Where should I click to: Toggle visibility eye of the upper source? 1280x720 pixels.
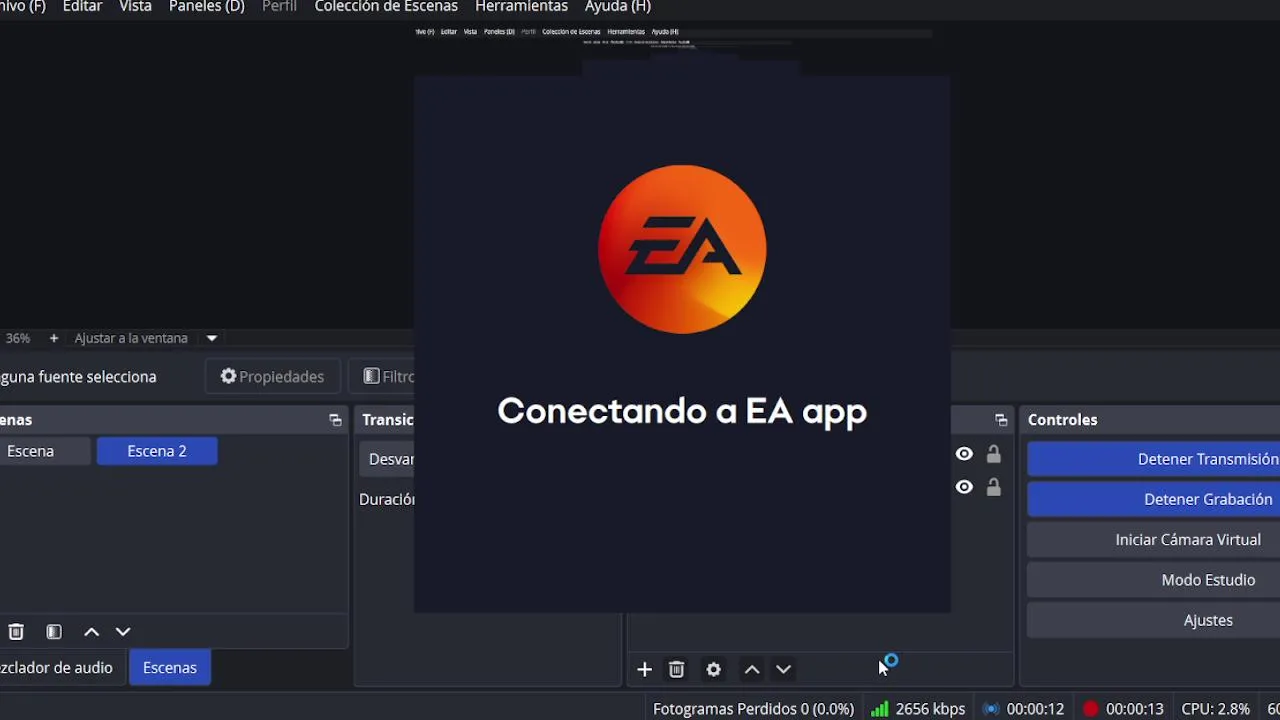point(964,454)
